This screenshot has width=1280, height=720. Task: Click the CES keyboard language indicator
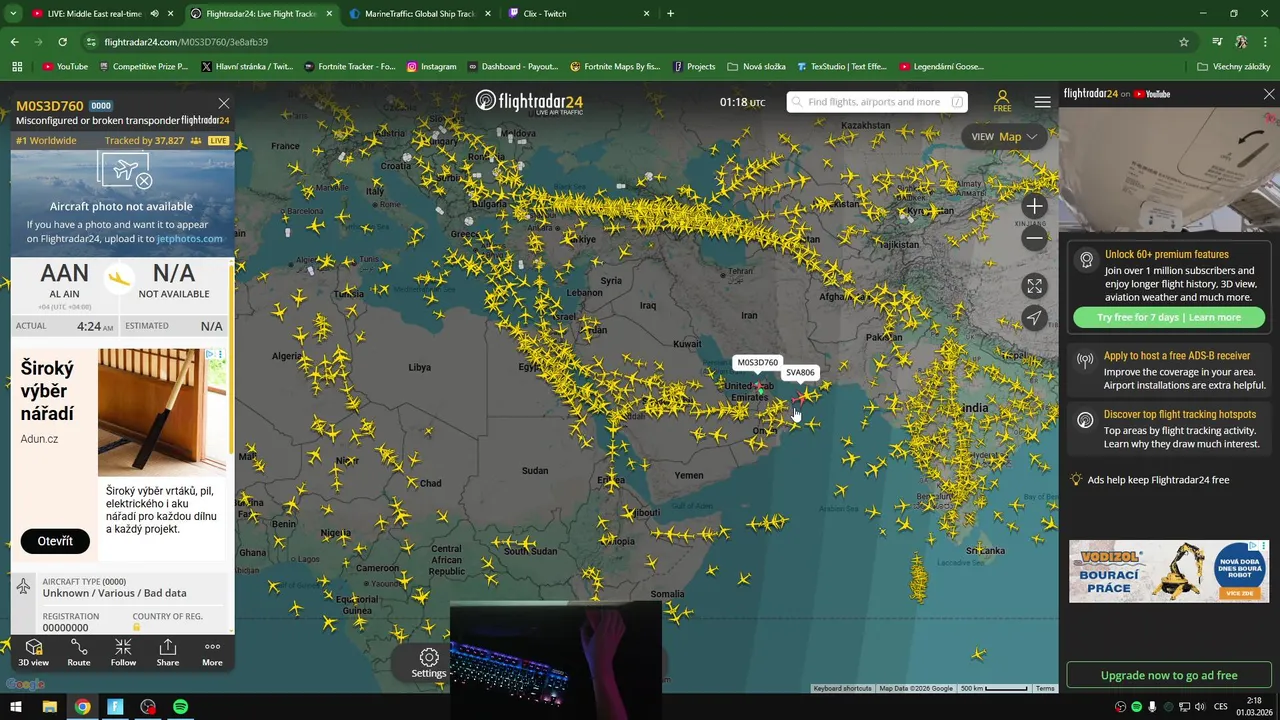(x=1220, y=707)
